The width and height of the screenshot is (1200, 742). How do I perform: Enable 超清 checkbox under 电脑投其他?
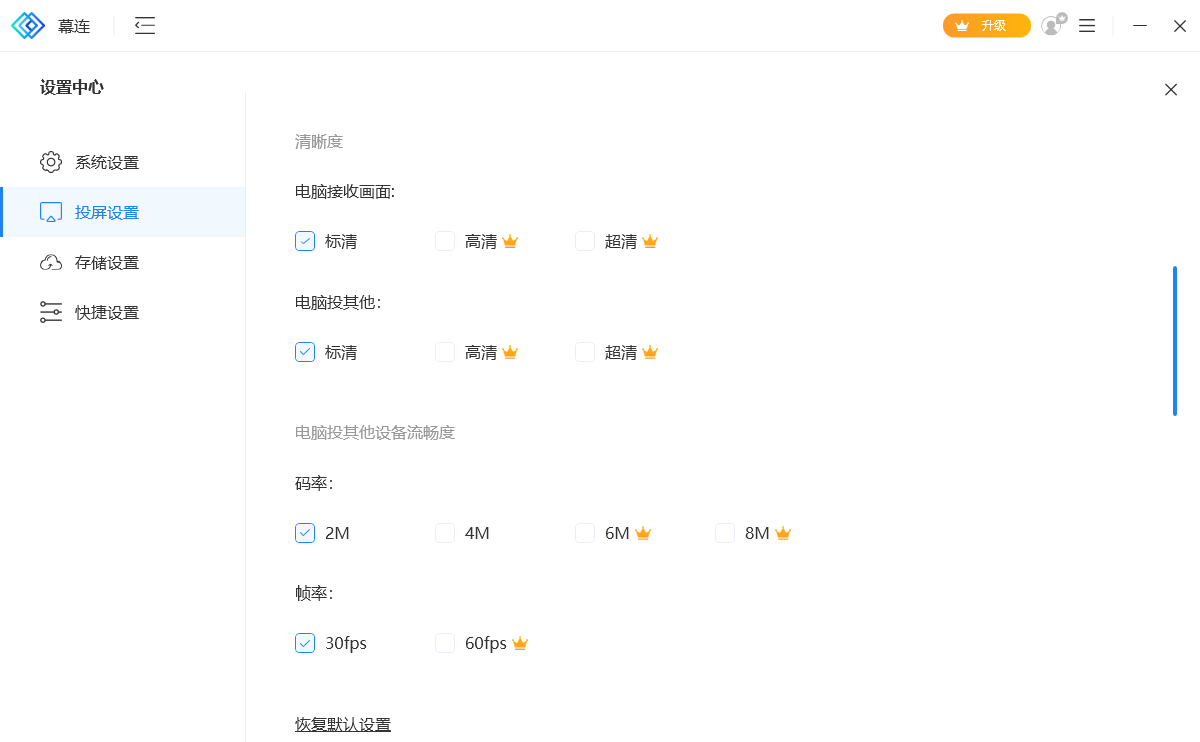585,352
